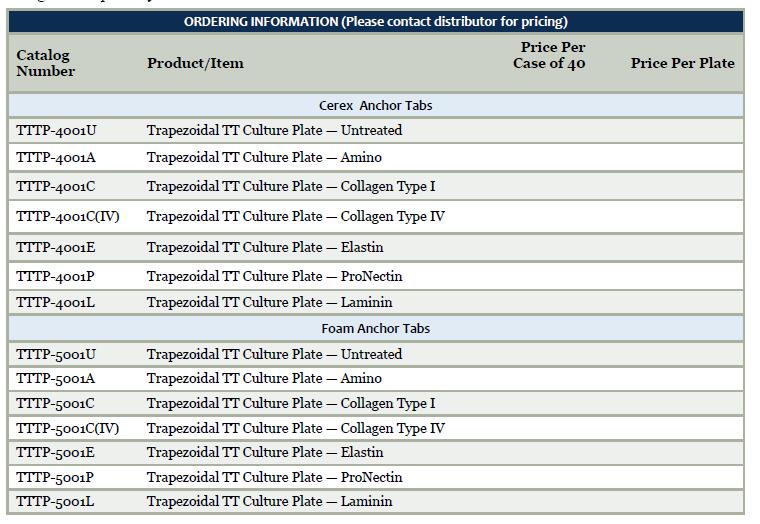Click the Ordering Information table header
The image size is (760, 524).
click(x=375, y=22)
